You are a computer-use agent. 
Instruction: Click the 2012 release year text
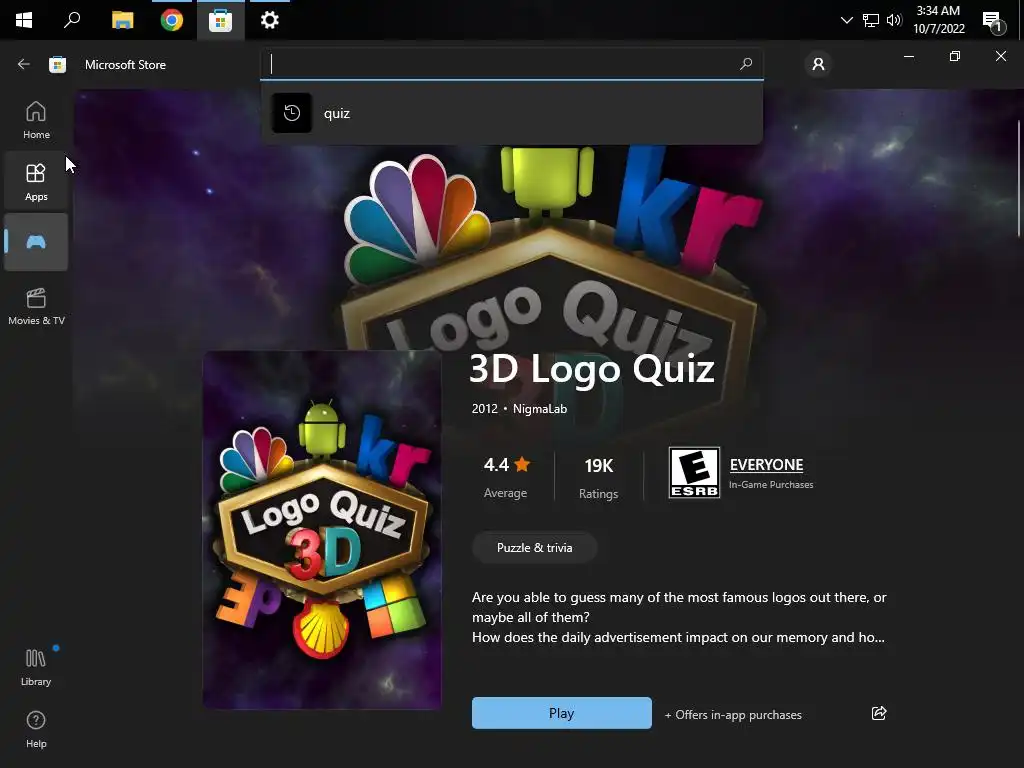pos(485,409)
